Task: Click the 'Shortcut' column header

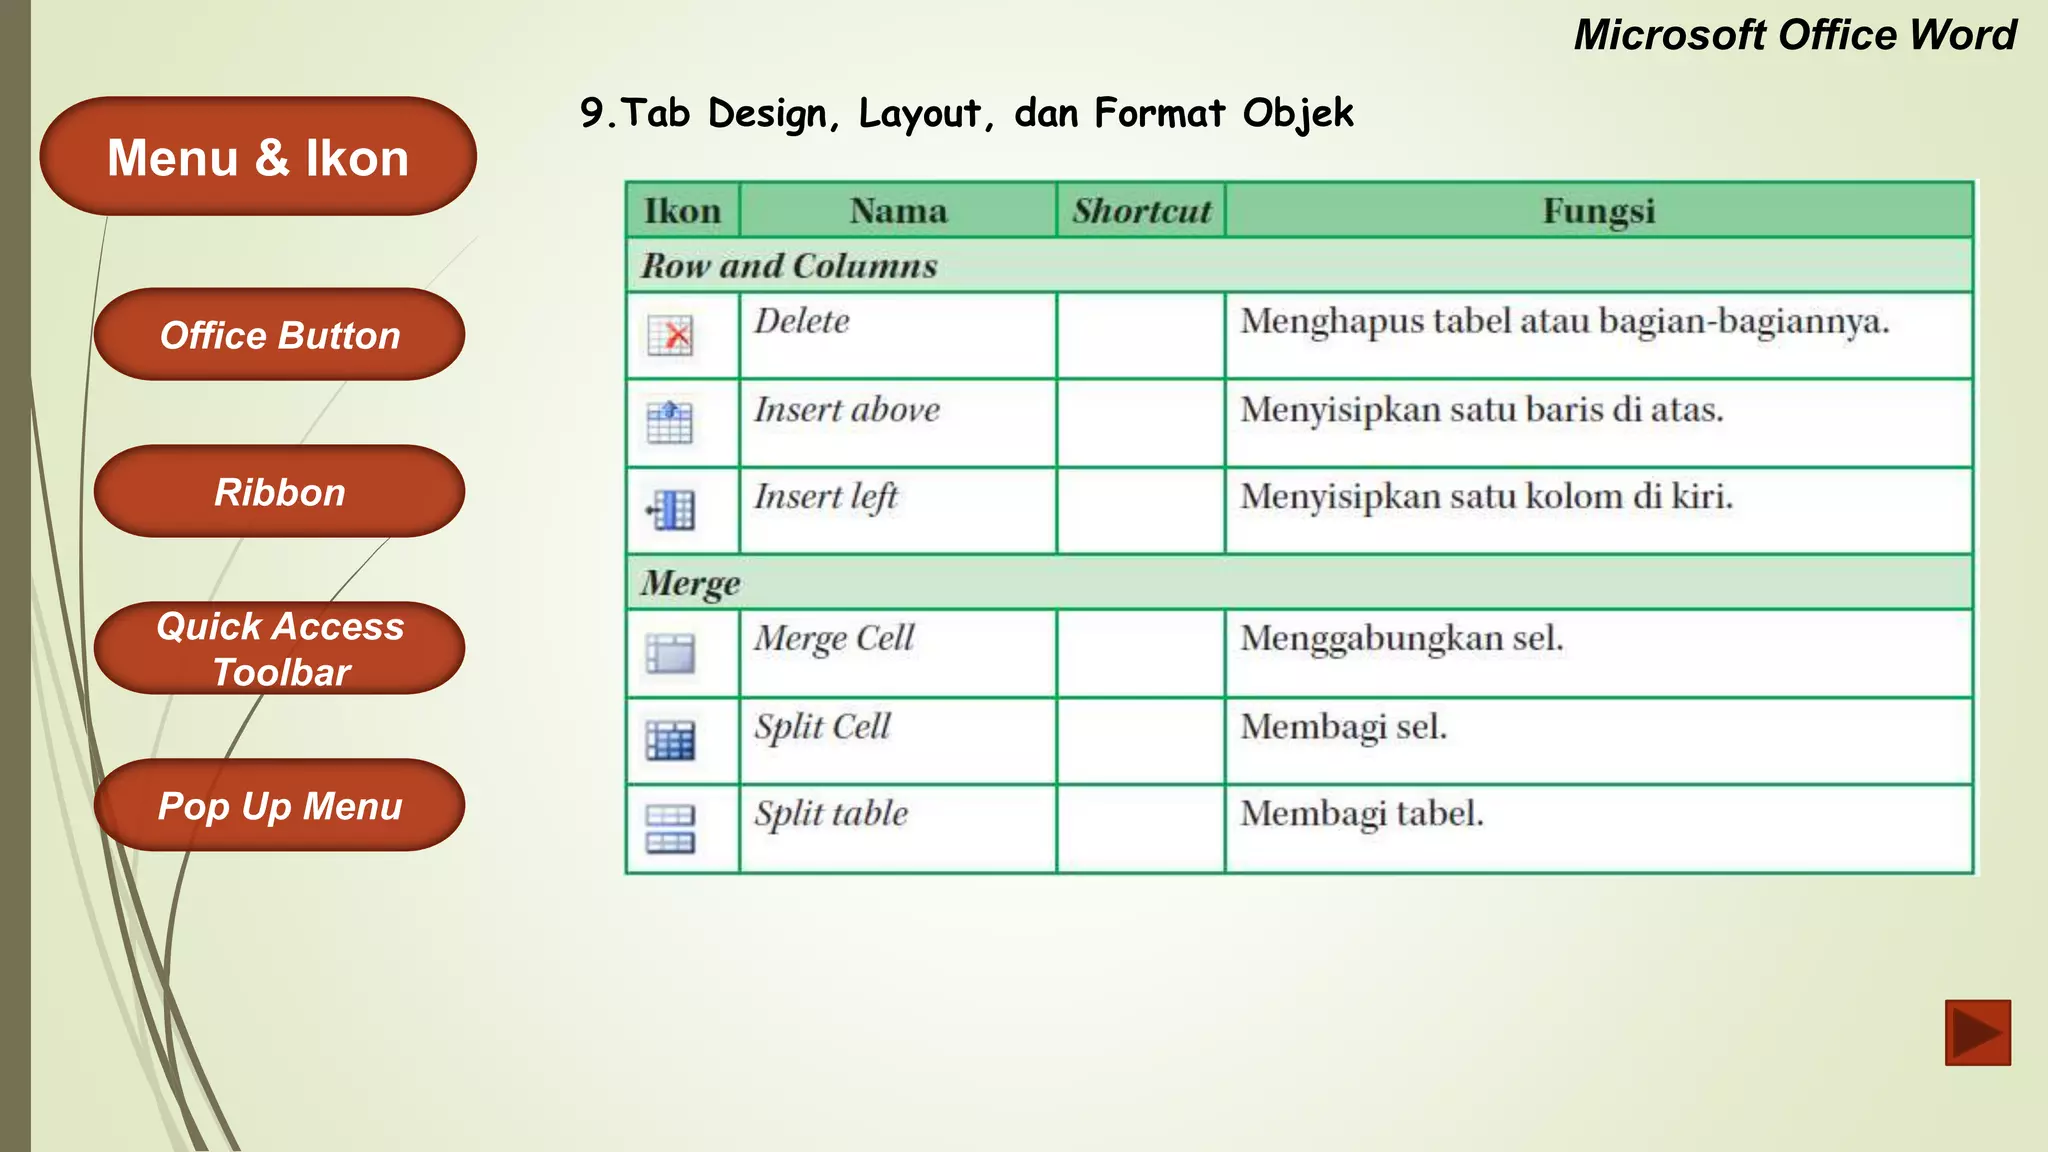Action: pyautogui.click(x=1141, y=210)
